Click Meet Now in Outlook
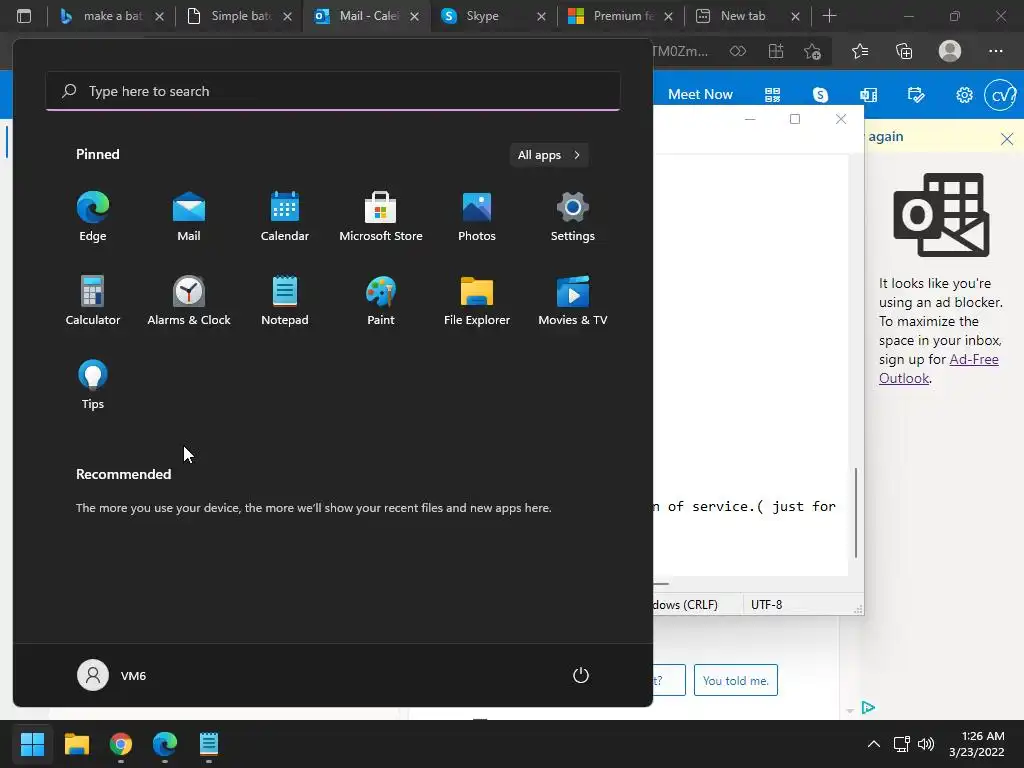The image size is (1024, 768). tap(700, 95)
